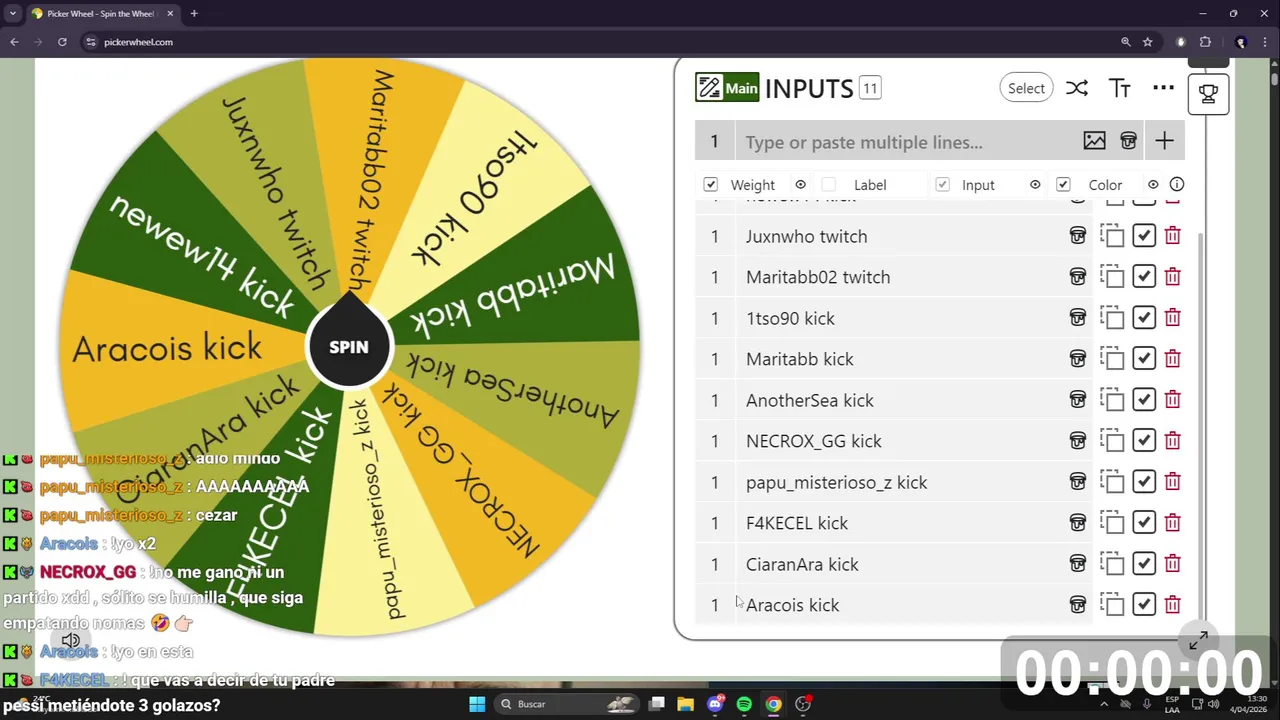Add an image input with the picture icon
The width and height of the screenshot is (1280, 720).
point(1094,141)
